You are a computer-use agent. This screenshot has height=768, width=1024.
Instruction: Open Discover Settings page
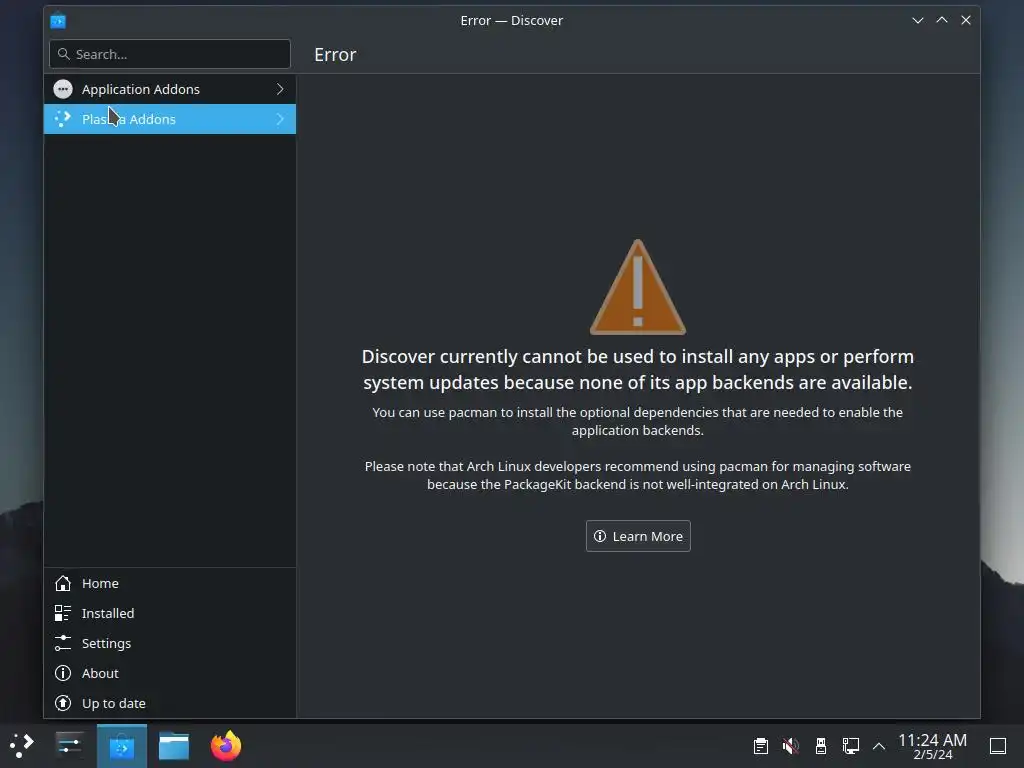click(170, 643)
